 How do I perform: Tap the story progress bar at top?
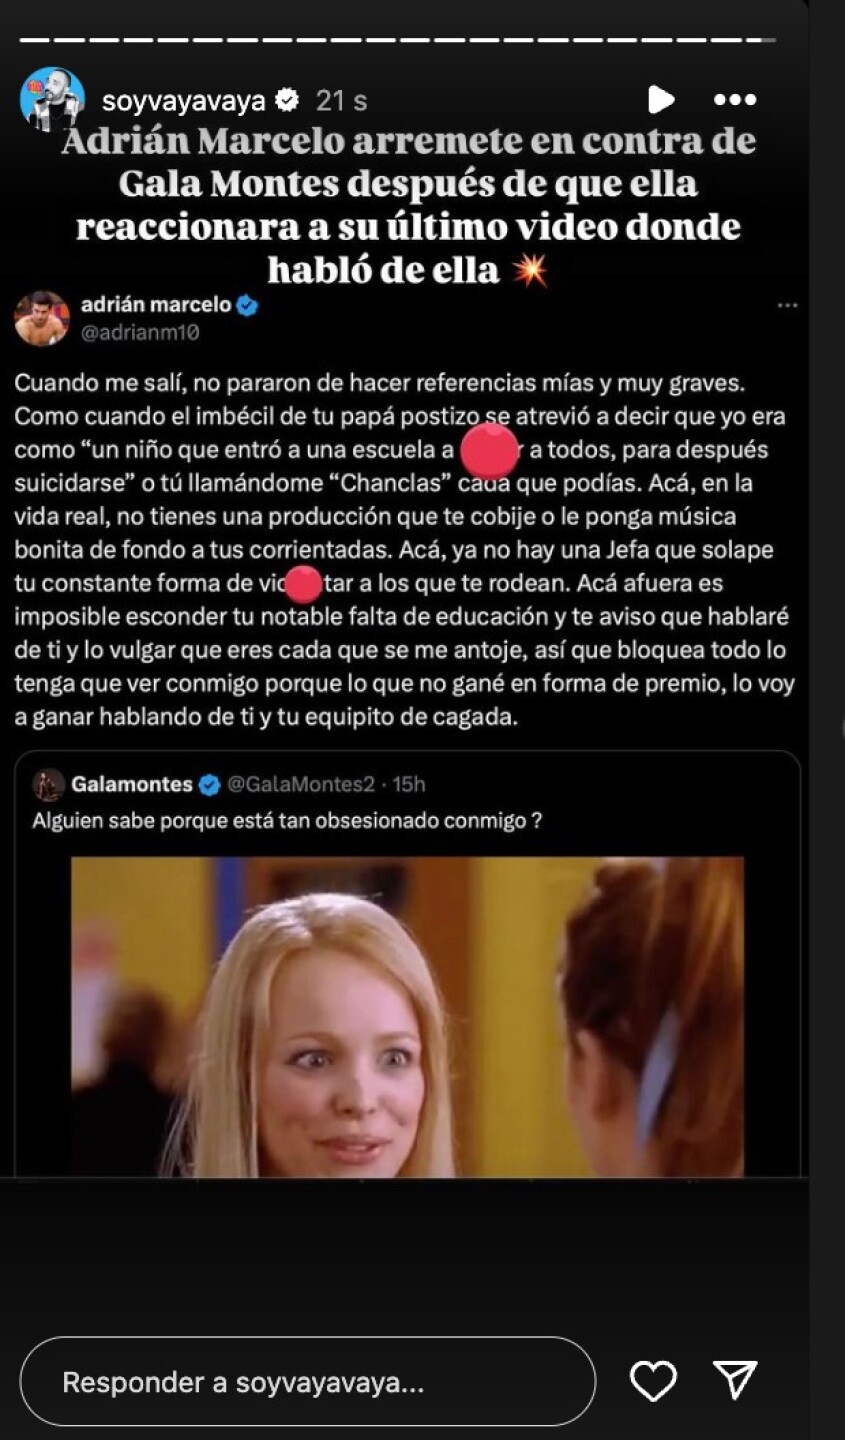[x=397, y=40]
